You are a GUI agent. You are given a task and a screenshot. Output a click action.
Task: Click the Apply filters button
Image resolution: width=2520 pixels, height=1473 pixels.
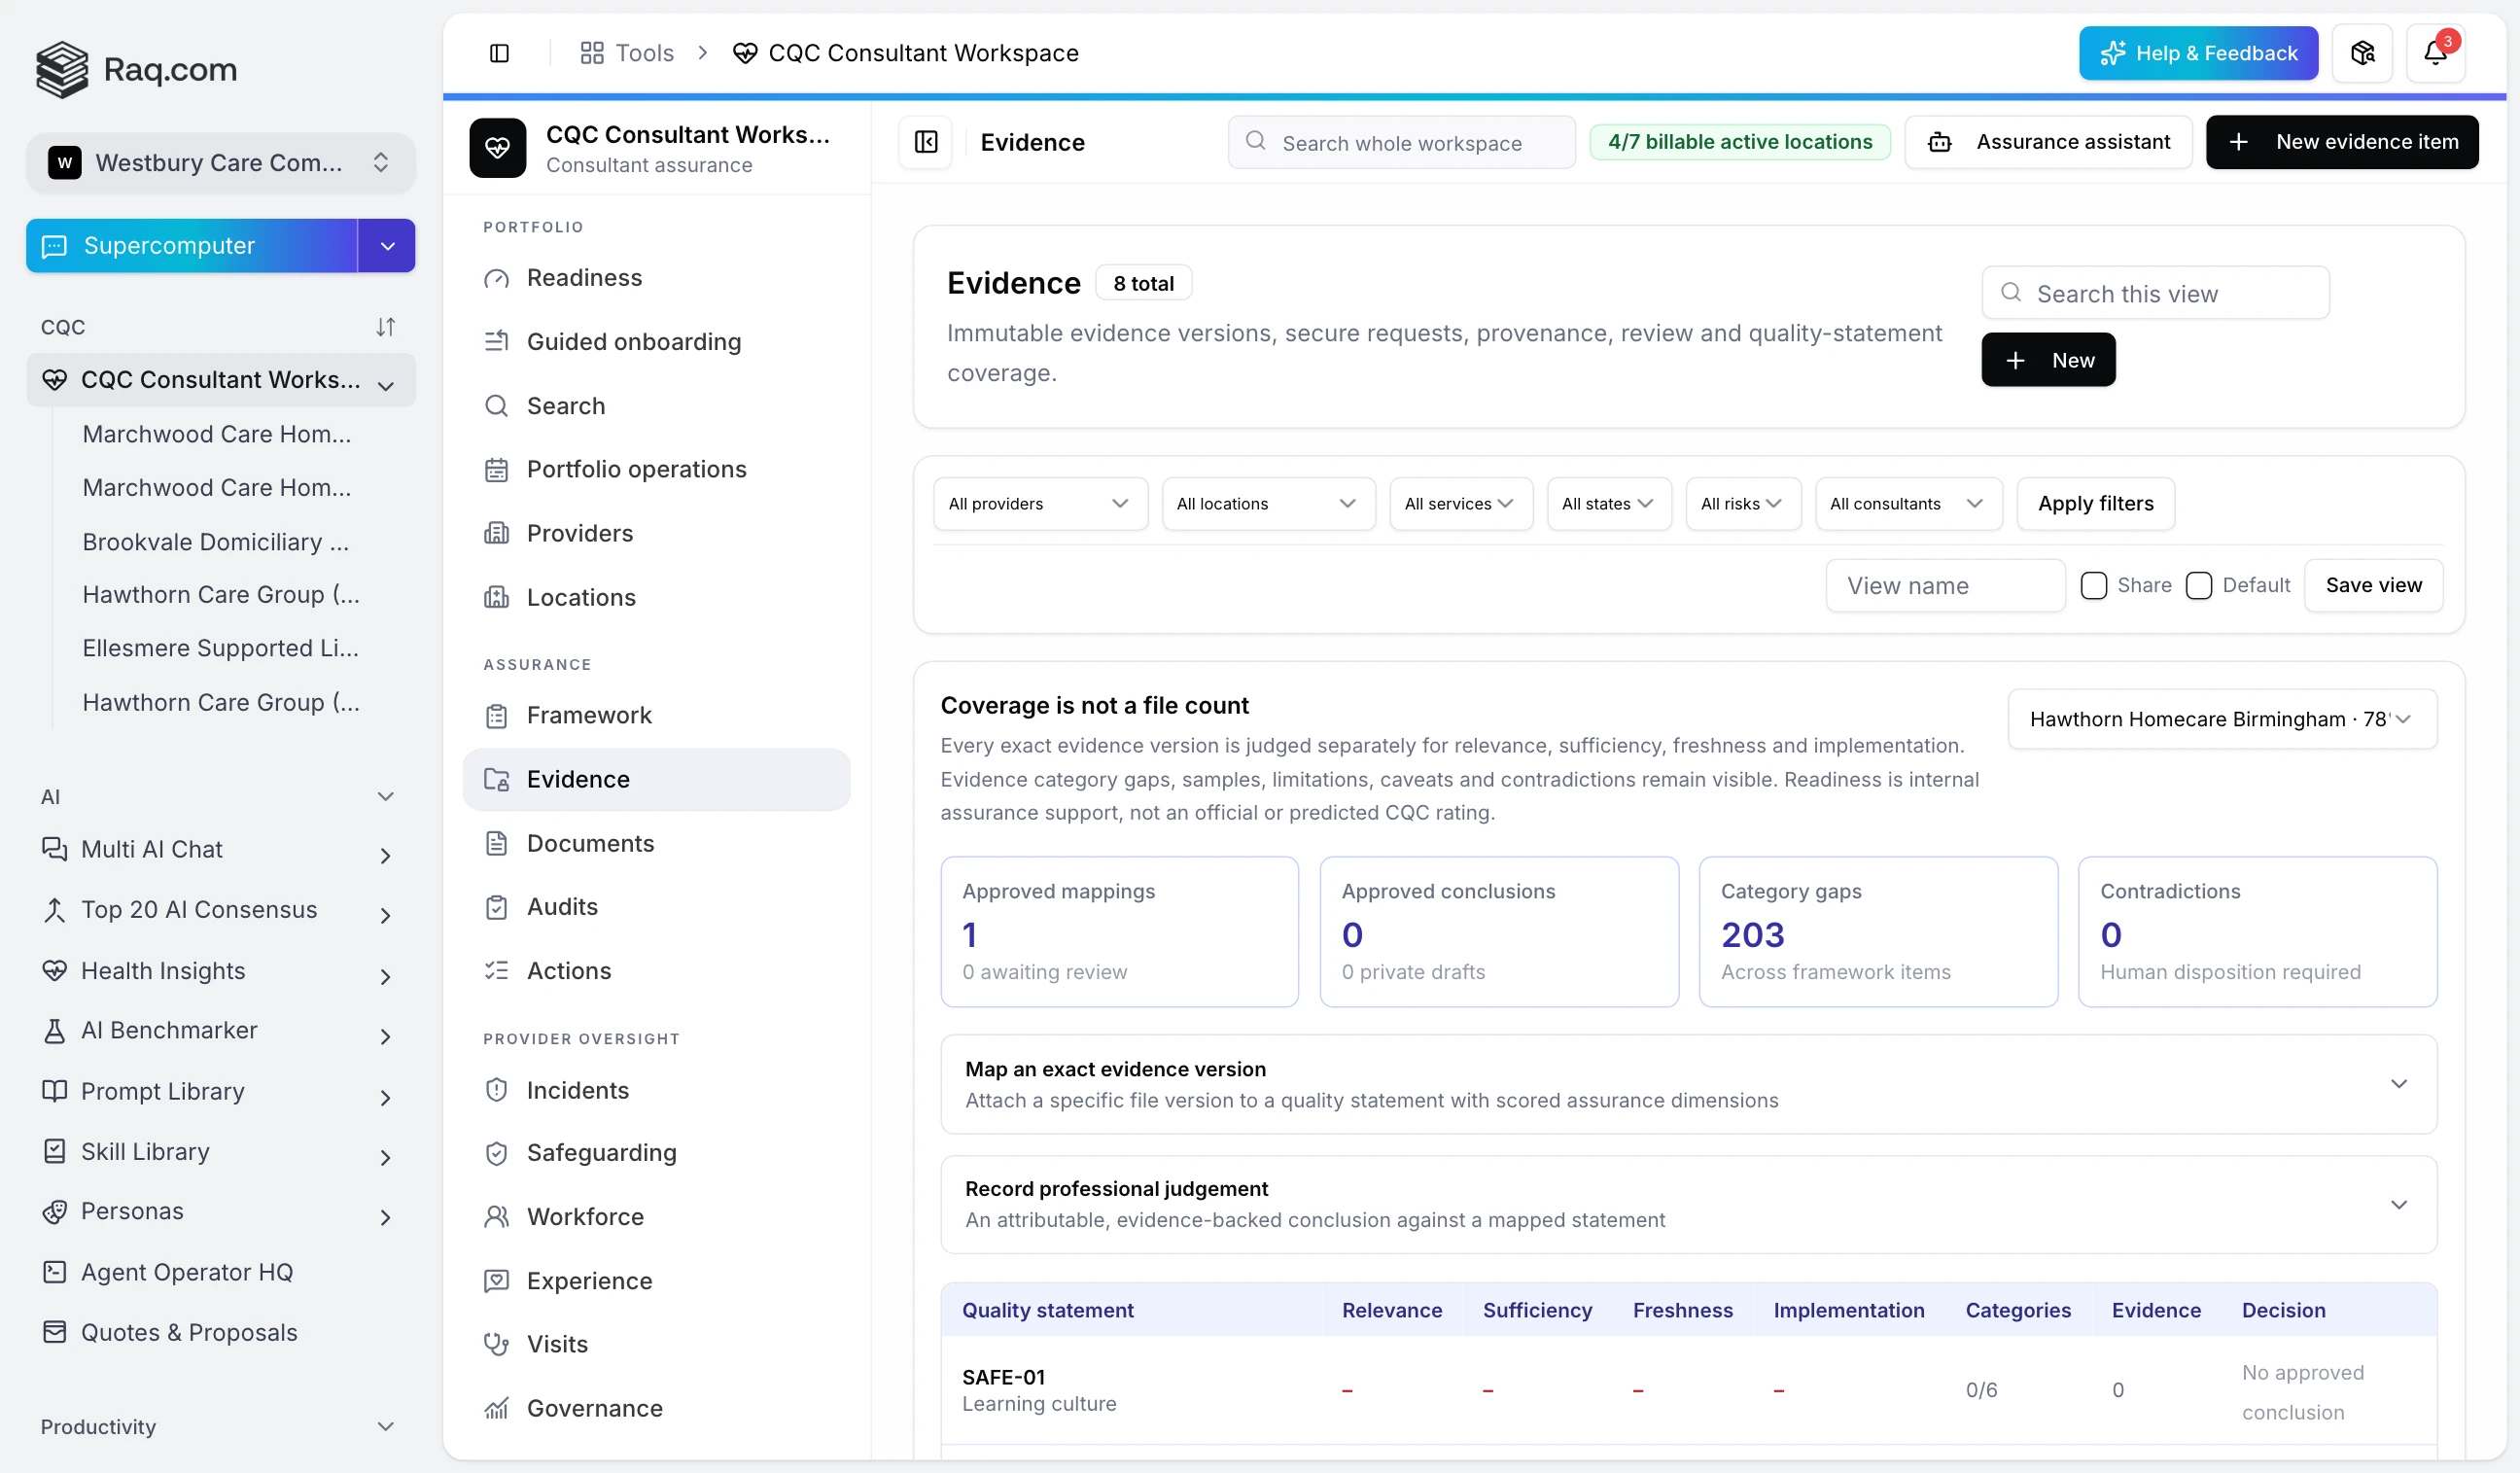point(2096,504)
